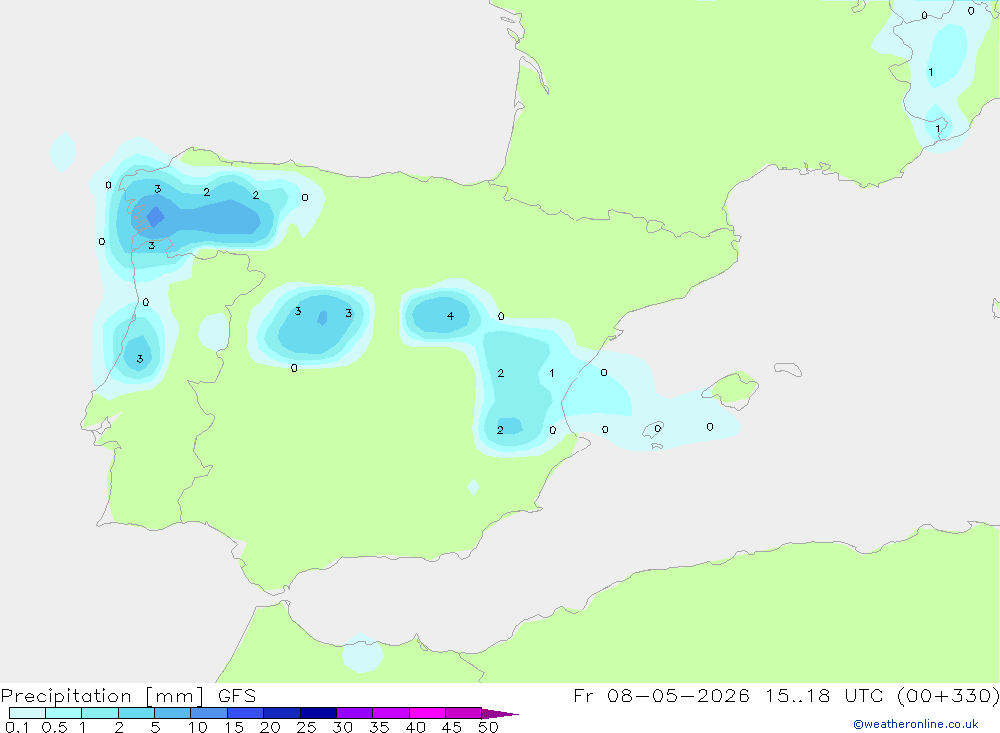Select the 45–50 mm legend swatch

click(464, 713)
